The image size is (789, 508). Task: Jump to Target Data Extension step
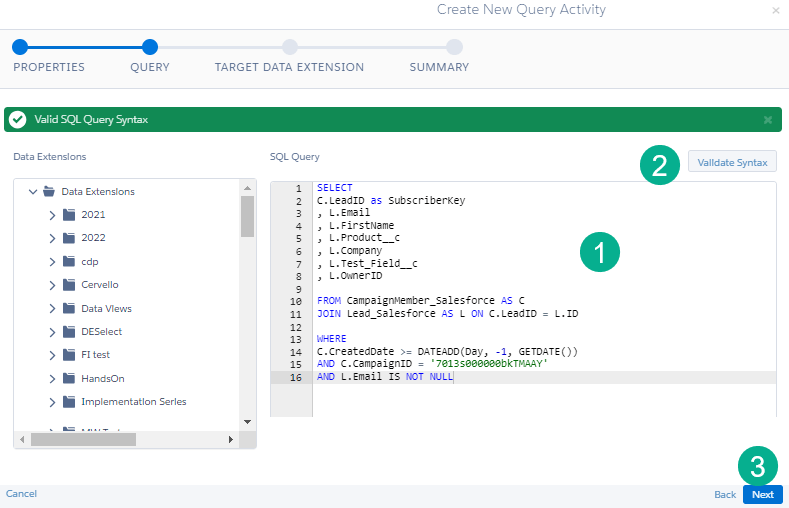coord(289,46)
